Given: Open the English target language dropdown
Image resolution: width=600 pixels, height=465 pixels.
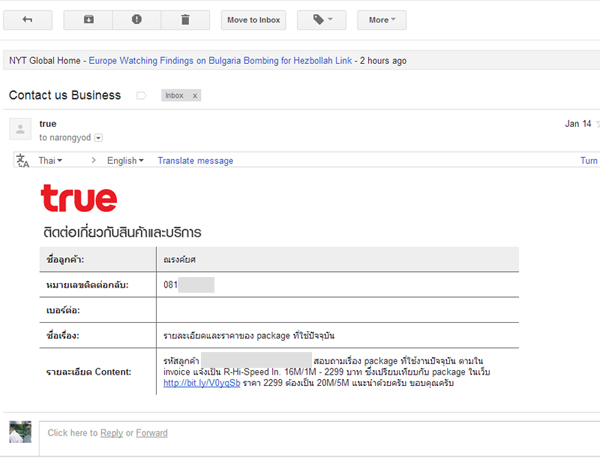Looking at the screenshot, I should (125, 160).
